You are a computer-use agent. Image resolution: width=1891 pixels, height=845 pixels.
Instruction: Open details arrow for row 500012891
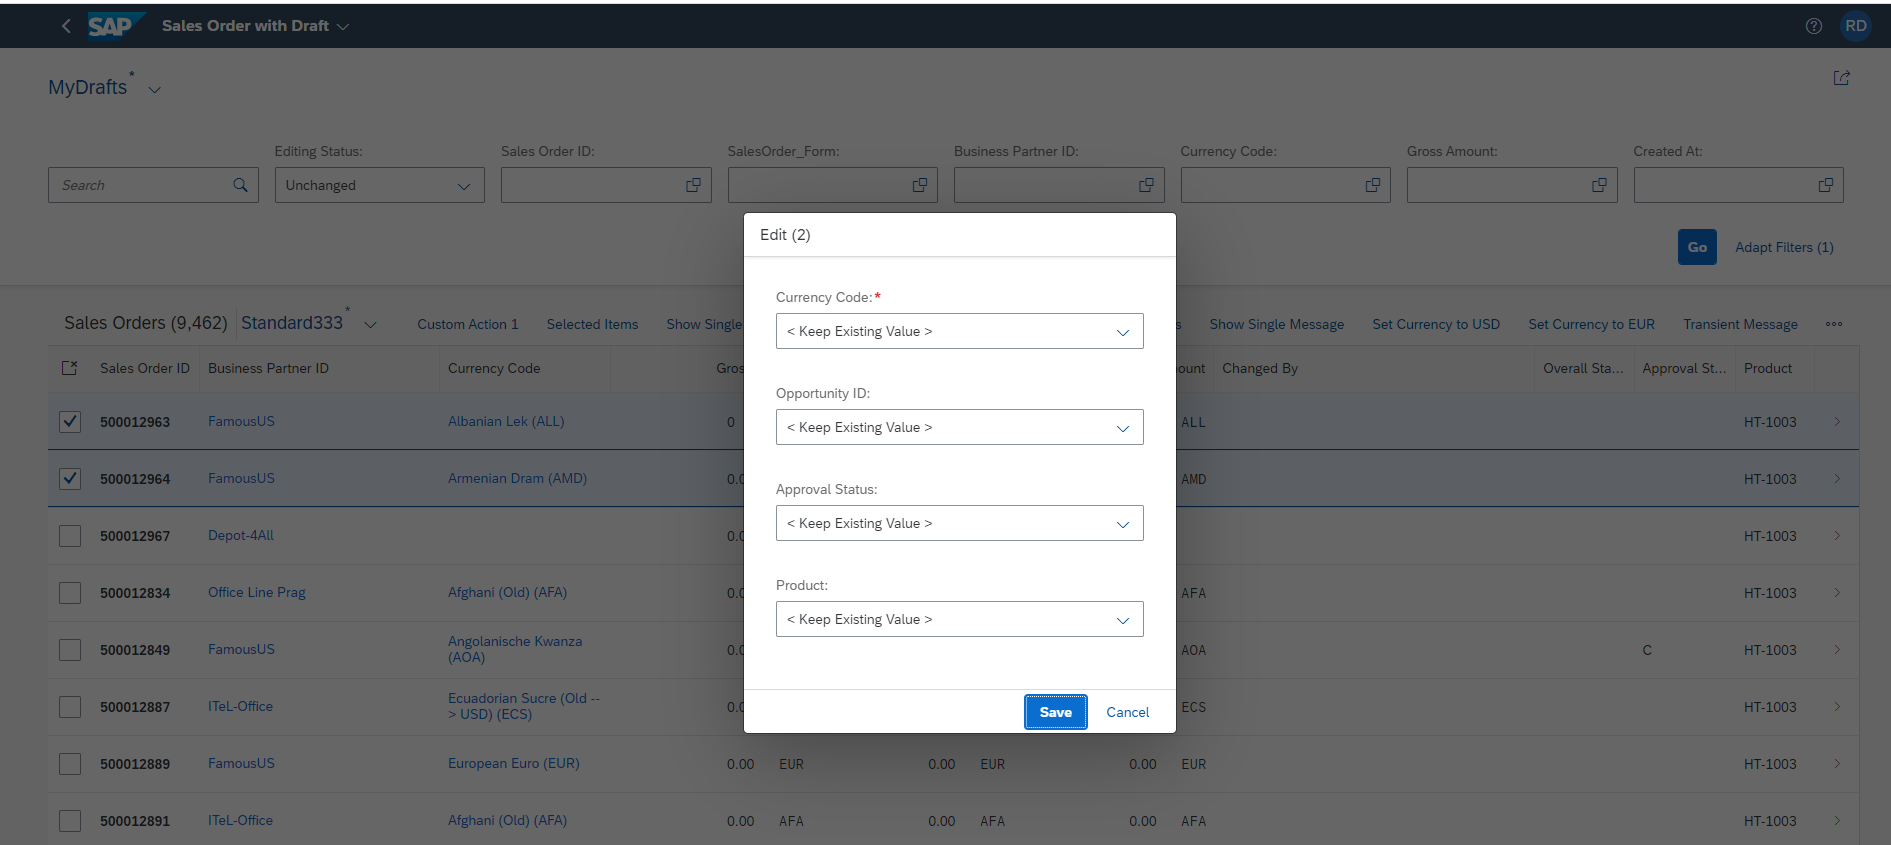tap(1837, 821)
